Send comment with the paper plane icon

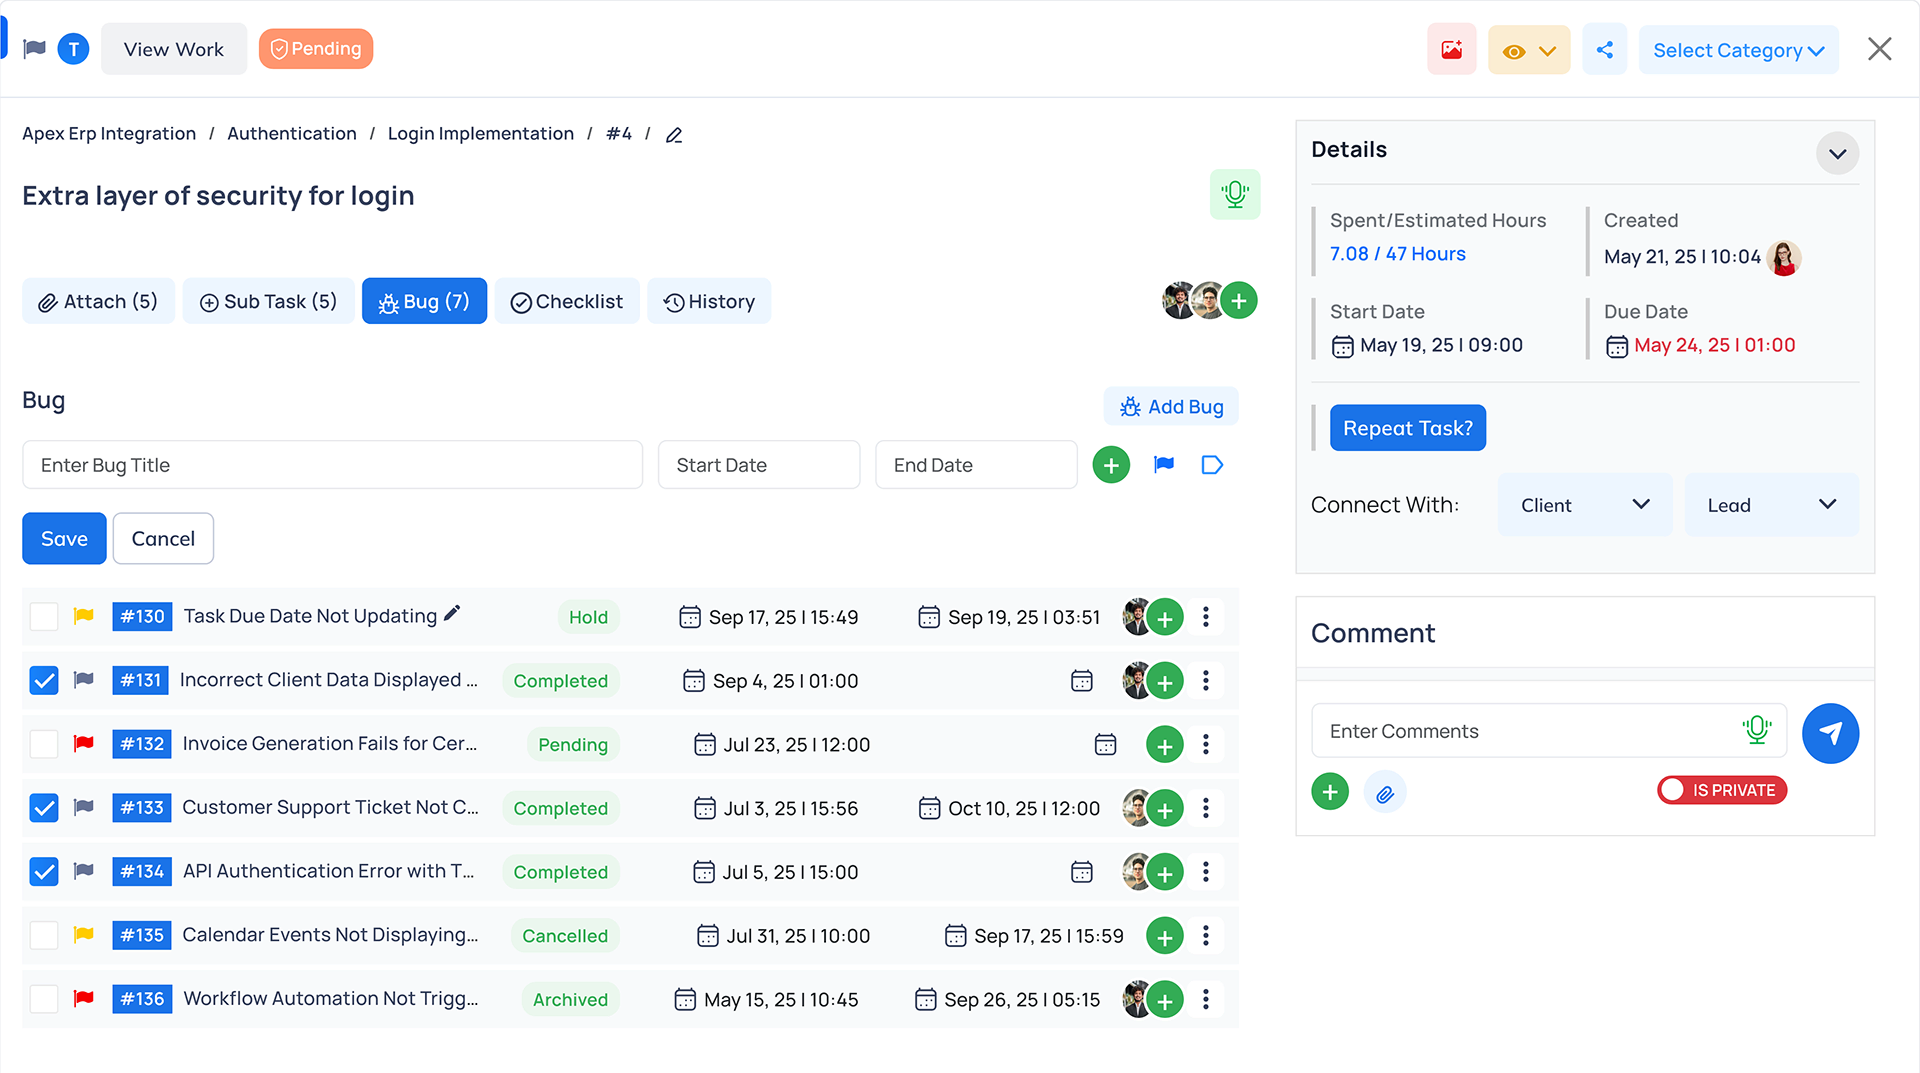pyautogui.click(x=1829, y=733)
